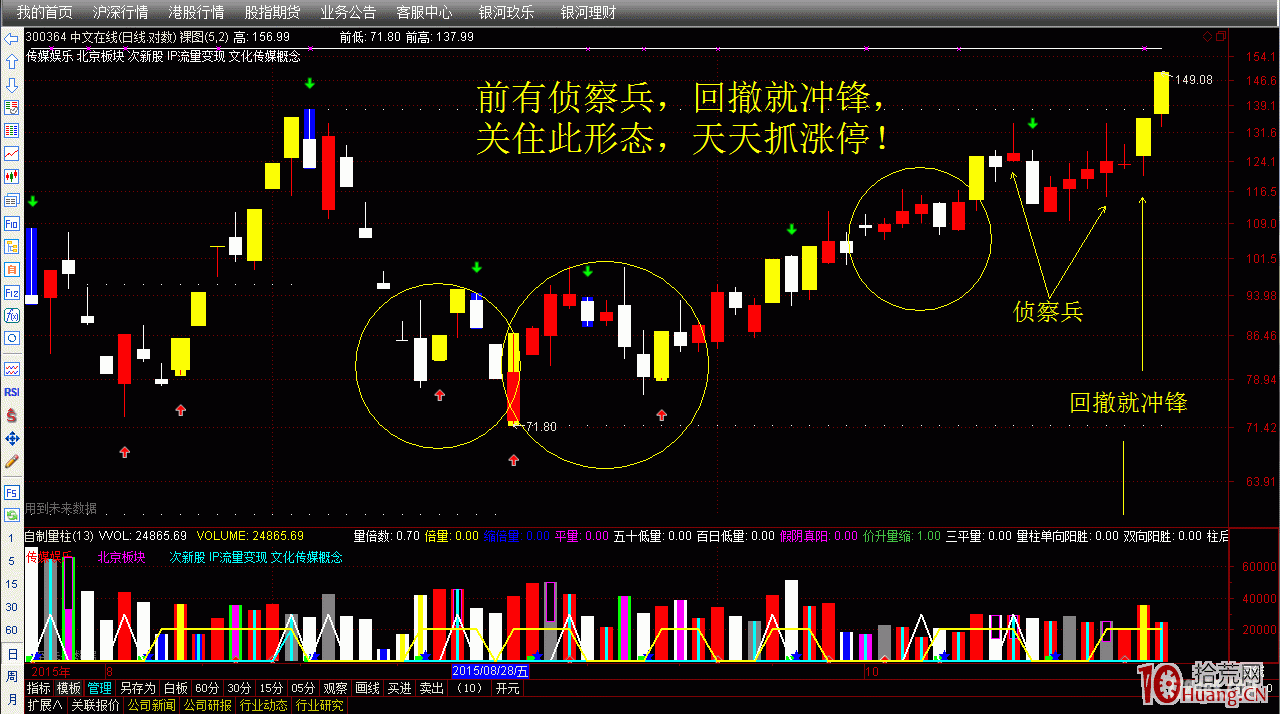Select the time-share line chart icon
The height and width of the screenshot is (714, 1280).
(x=12, y=153)
